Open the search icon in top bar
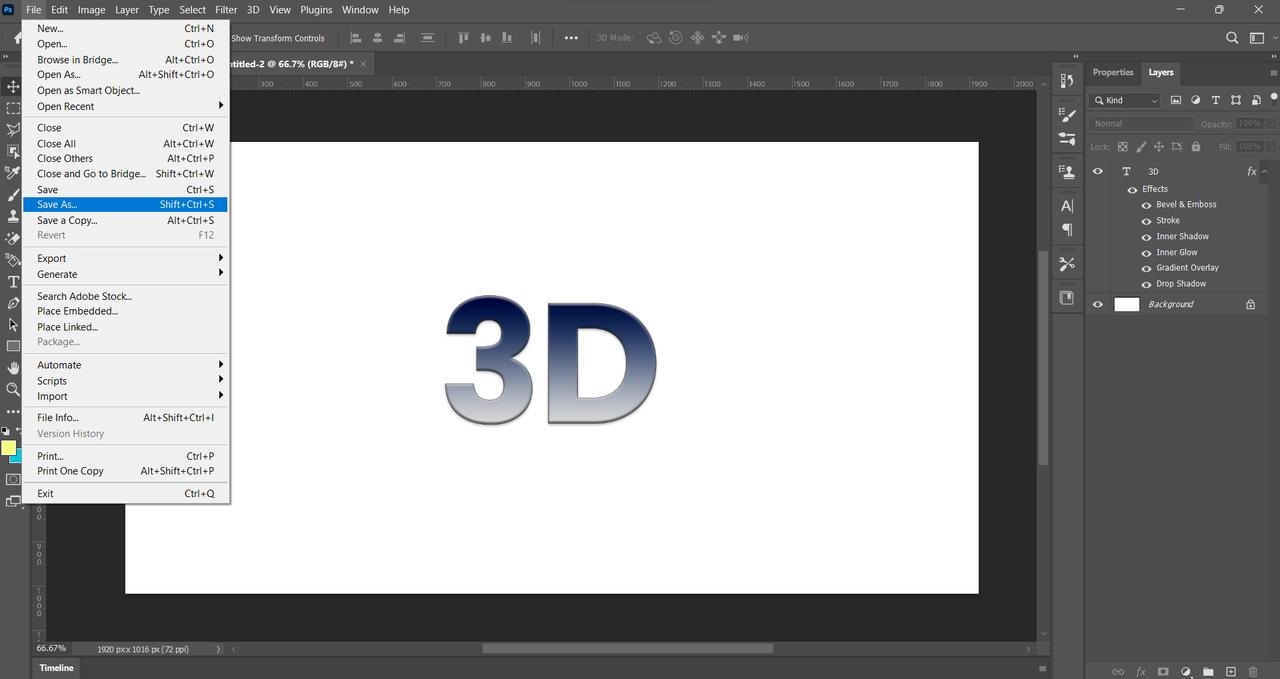The height and width of the screenshot is (679, 1280). coord(1233,38)
